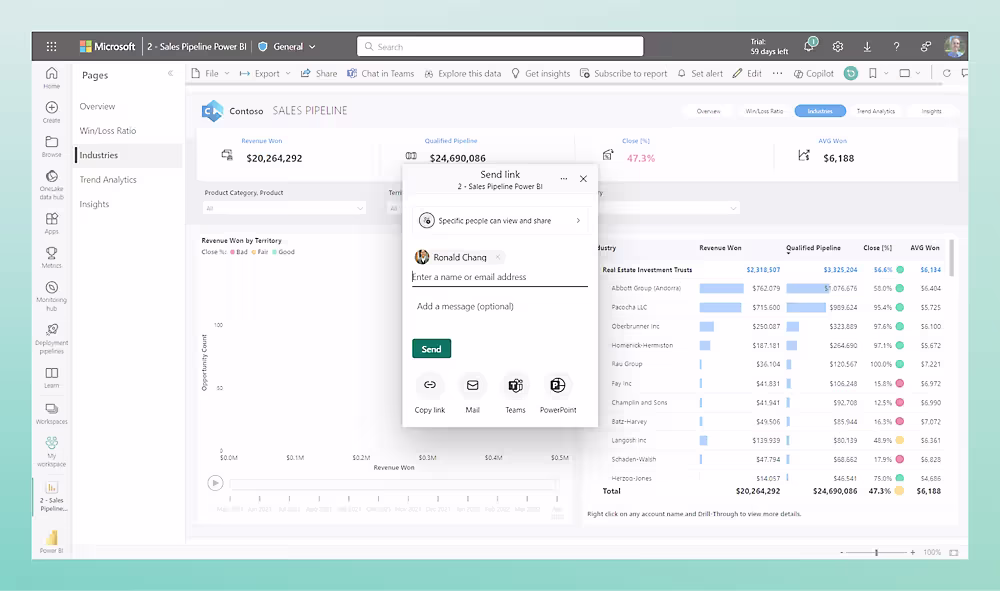
Task: Share to Teams icon
Action: pyautogui.click(x=515, y=385)
